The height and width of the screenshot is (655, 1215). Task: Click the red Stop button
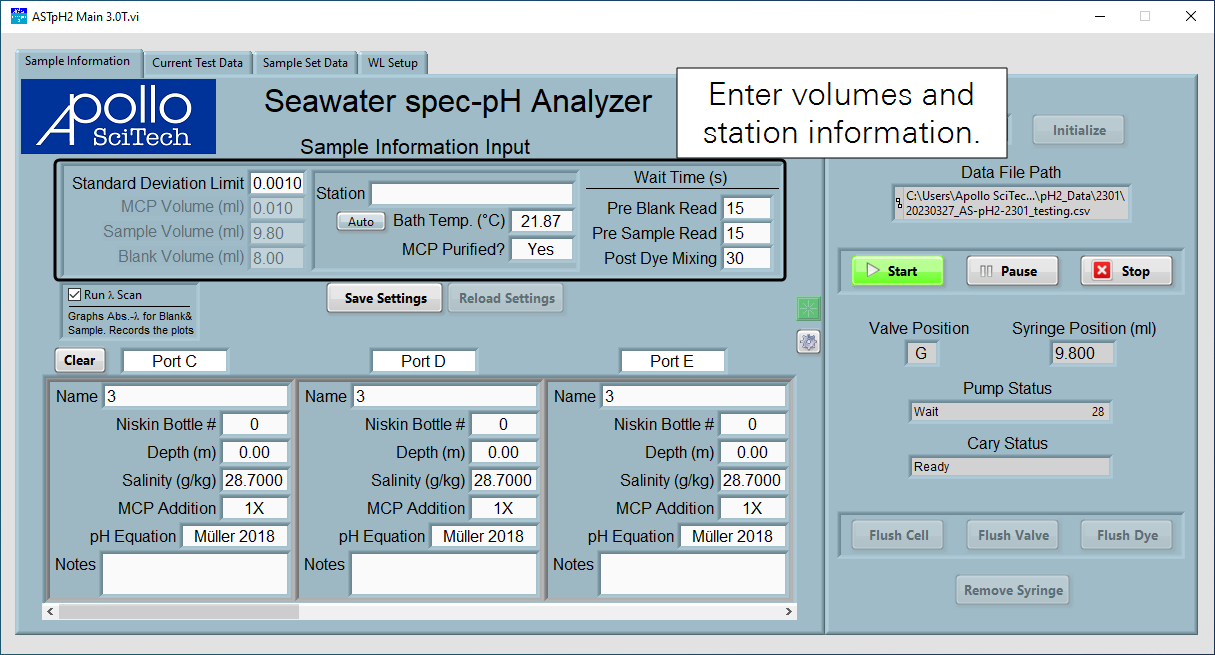click(1126, 271)
